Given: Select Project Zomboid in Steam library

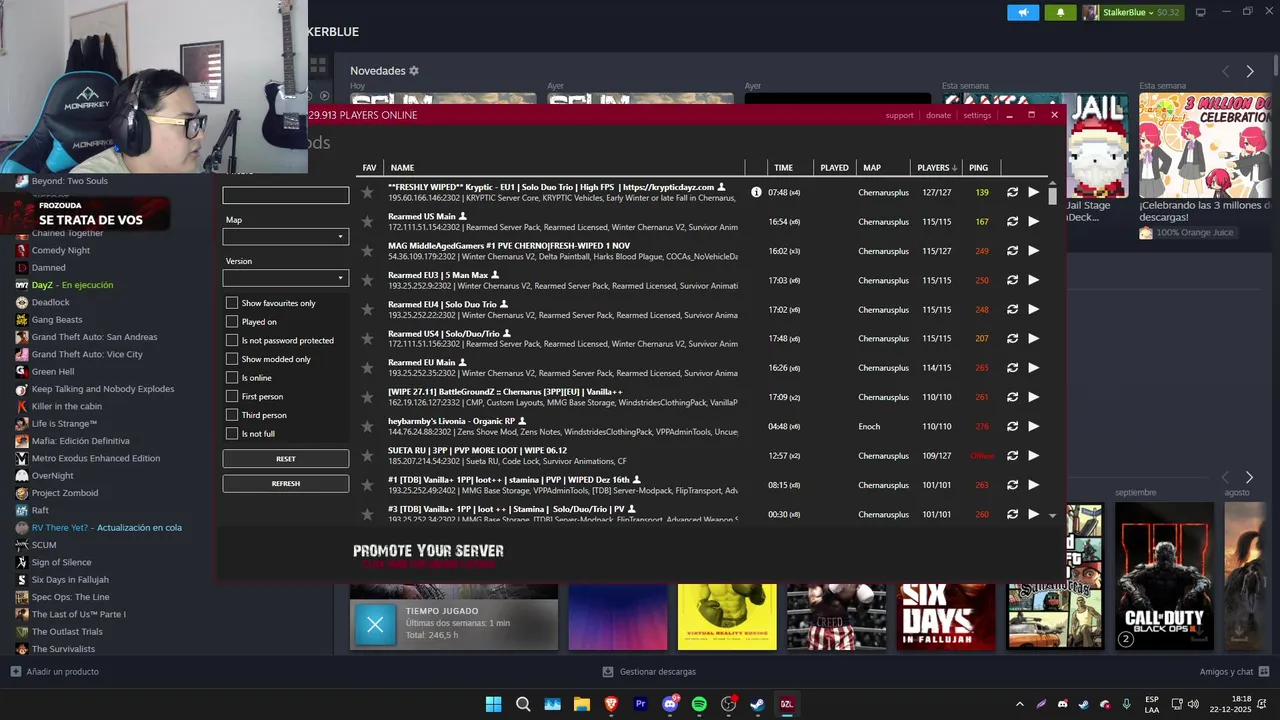Looking at the screenshot, I should pyautogui.click(x=64, y=493).
